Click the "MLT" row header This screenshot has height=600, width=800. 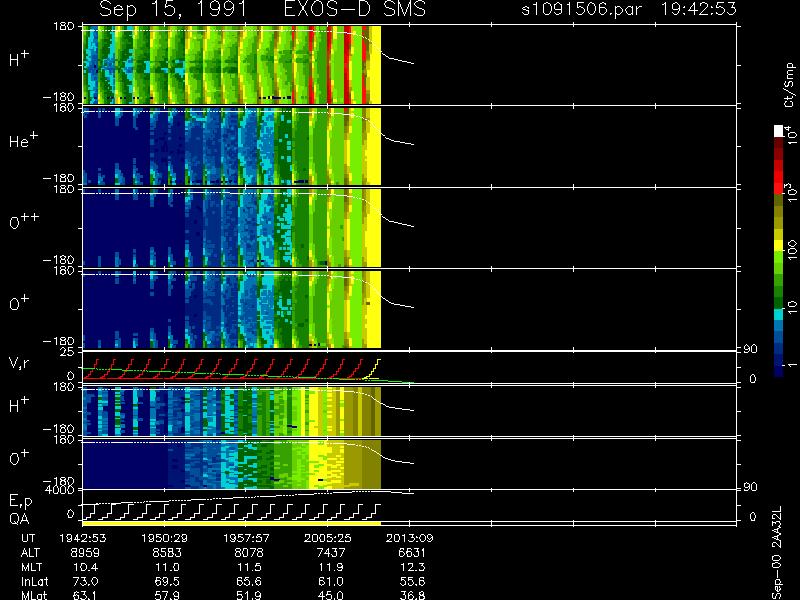31,567
